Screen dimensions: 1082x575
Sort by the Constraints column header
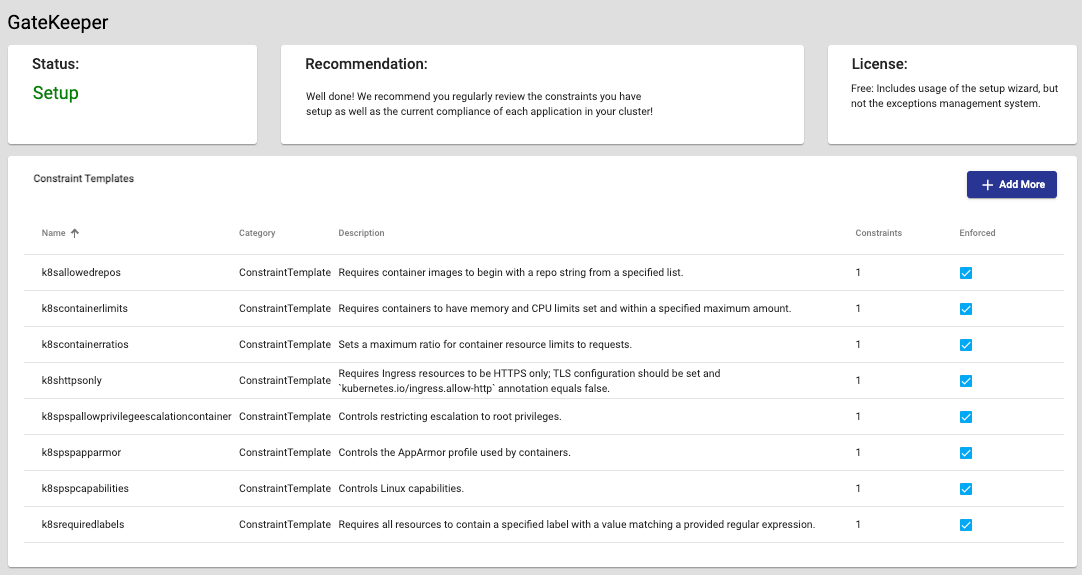(x=878, y=233)
